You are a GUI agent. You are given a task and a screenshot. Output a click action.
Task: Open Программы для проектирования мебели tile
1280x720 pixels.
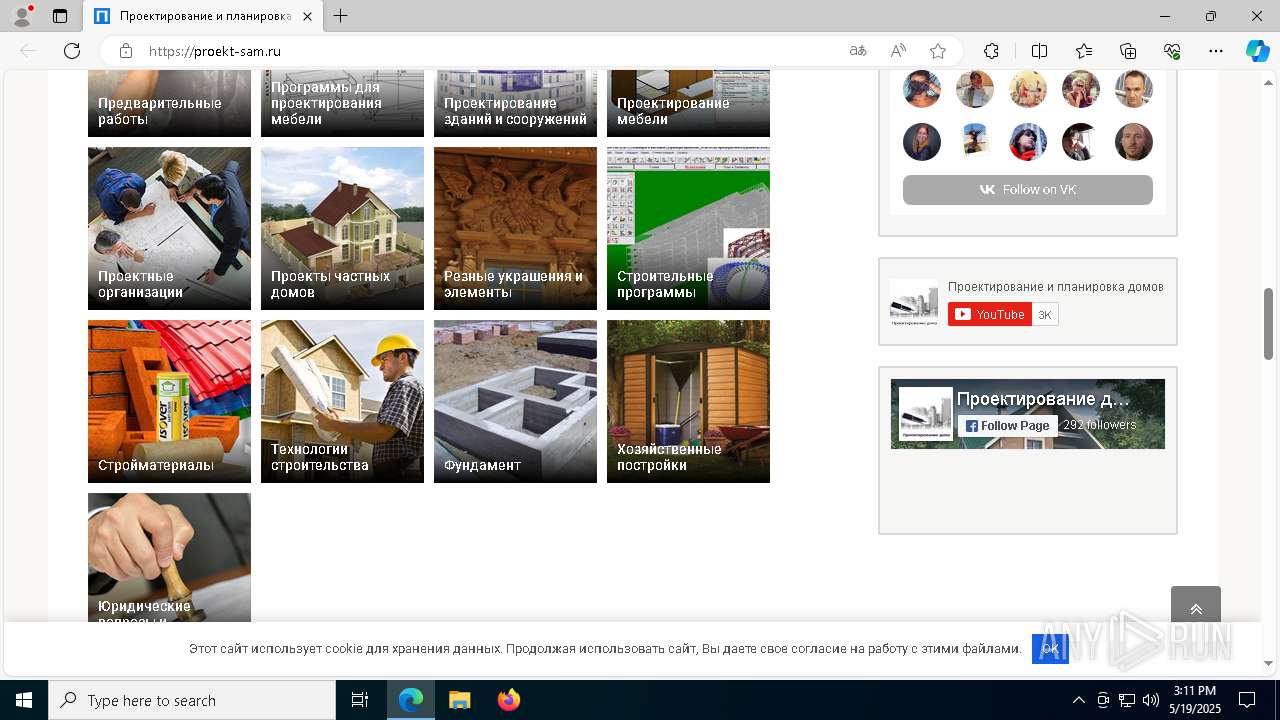342,104
